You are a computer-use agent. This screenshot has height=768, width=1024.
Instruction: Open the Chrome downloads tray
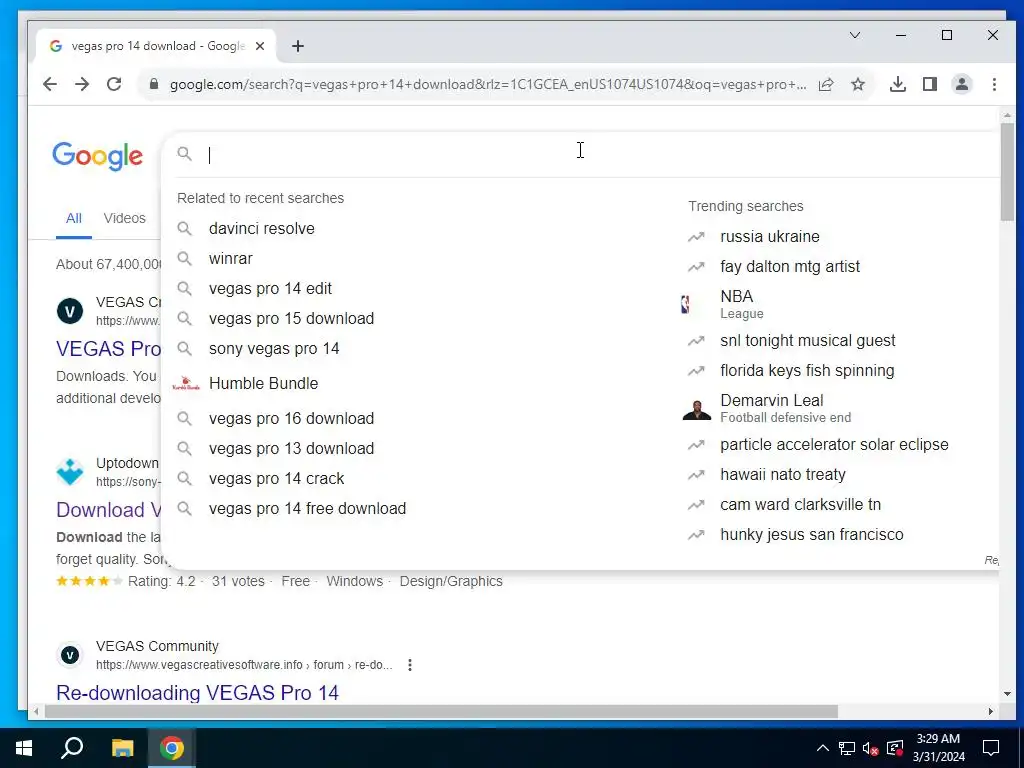pyautogui.click(x=898, y=84)
